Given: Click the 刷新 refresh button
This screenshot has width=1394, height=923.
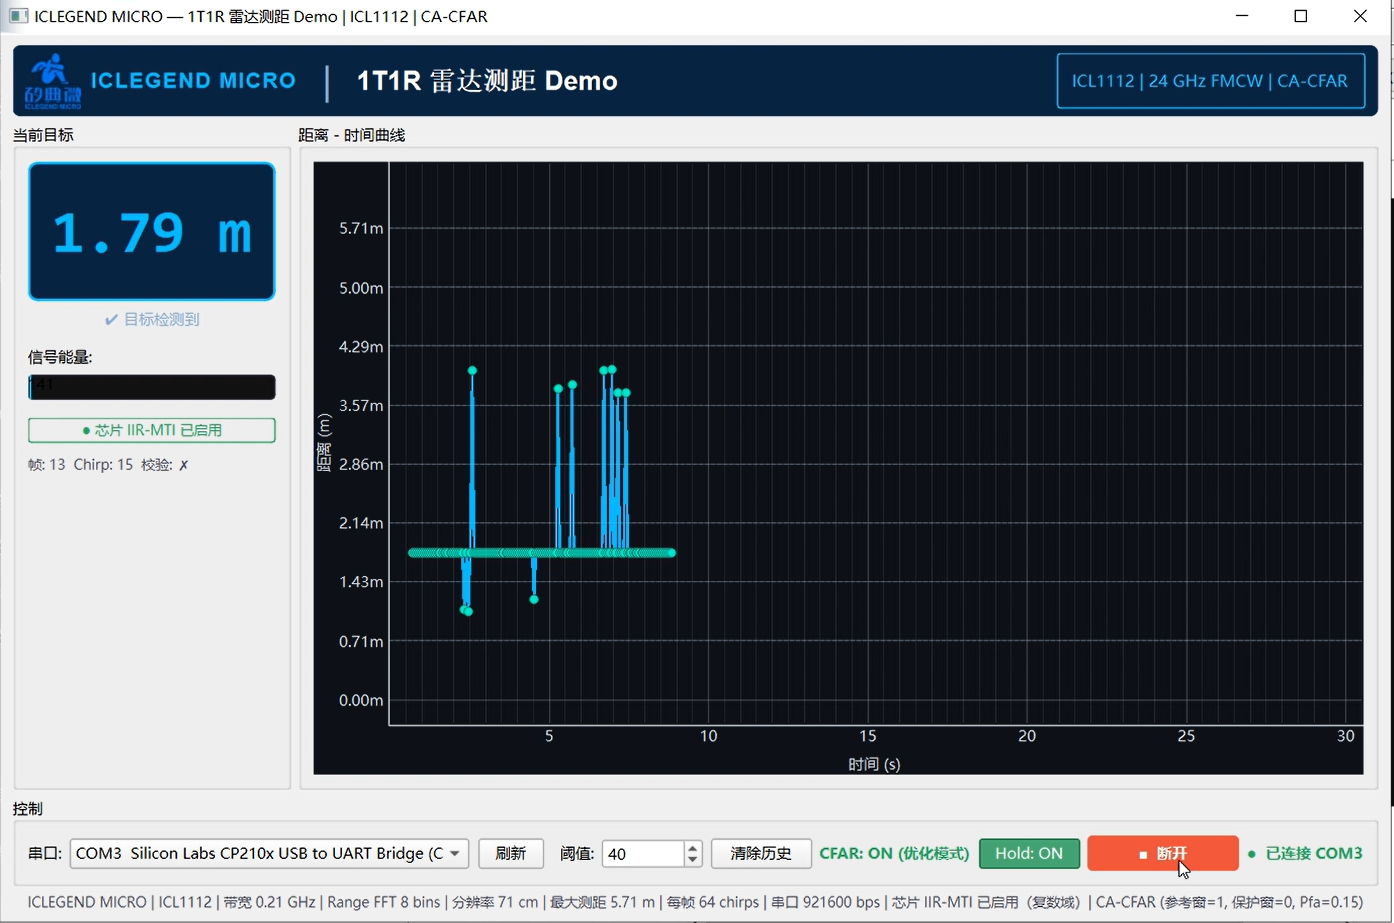Looking at the screenshot, I should [x=511, y=854].
